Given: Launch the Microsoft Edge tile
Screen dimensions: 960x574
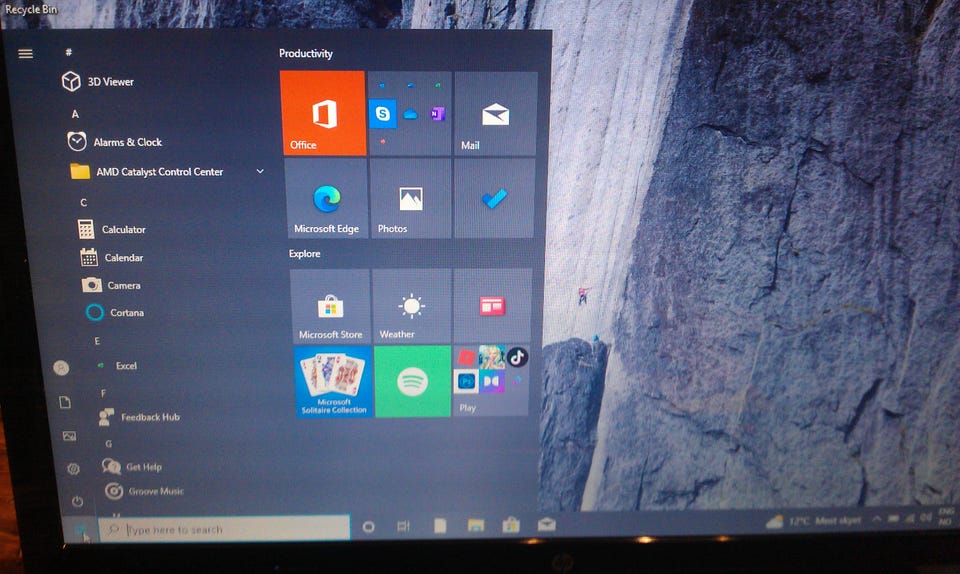Looking at the screenshot, I should click(327, 198).
